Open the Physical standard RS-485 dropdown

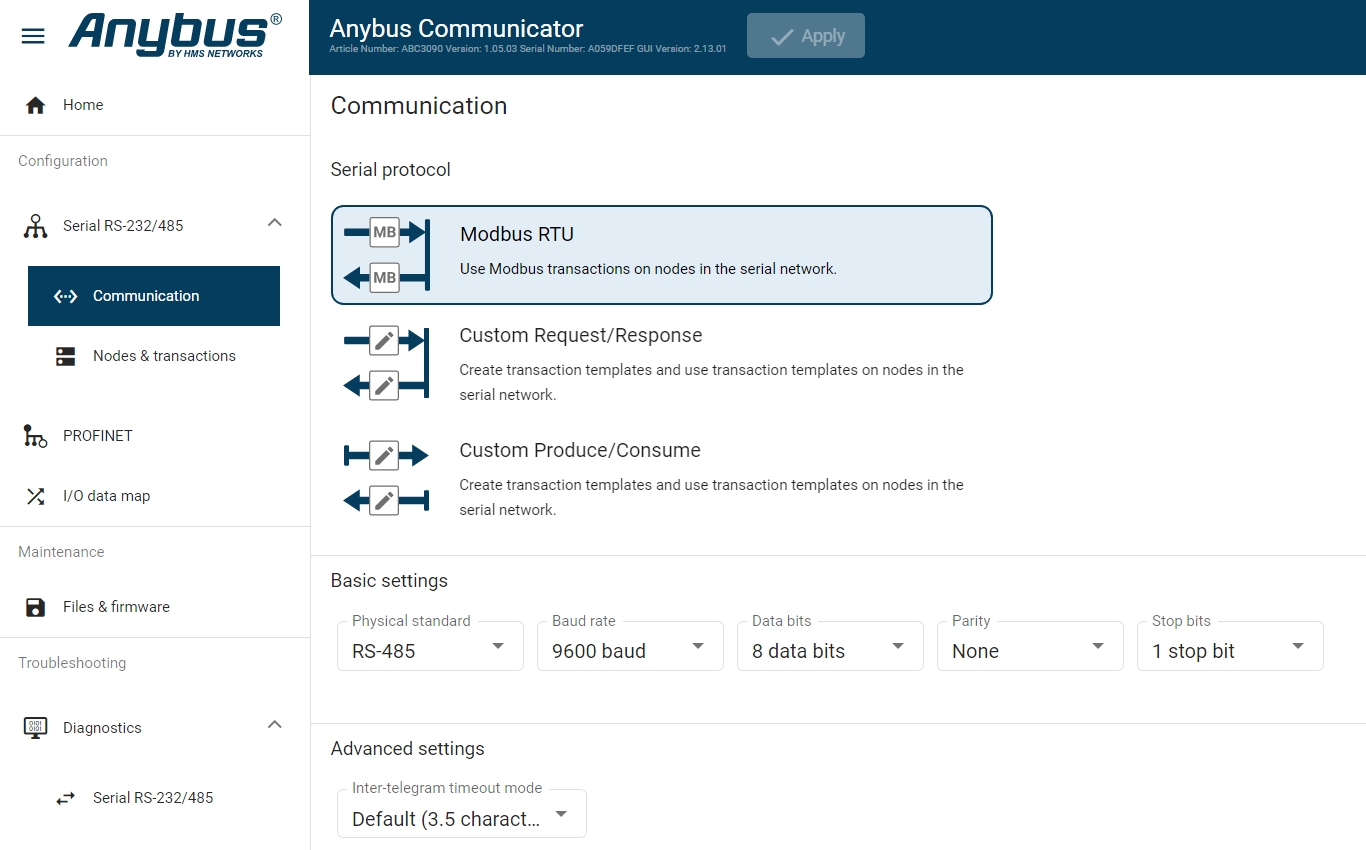tap(430, 646)
